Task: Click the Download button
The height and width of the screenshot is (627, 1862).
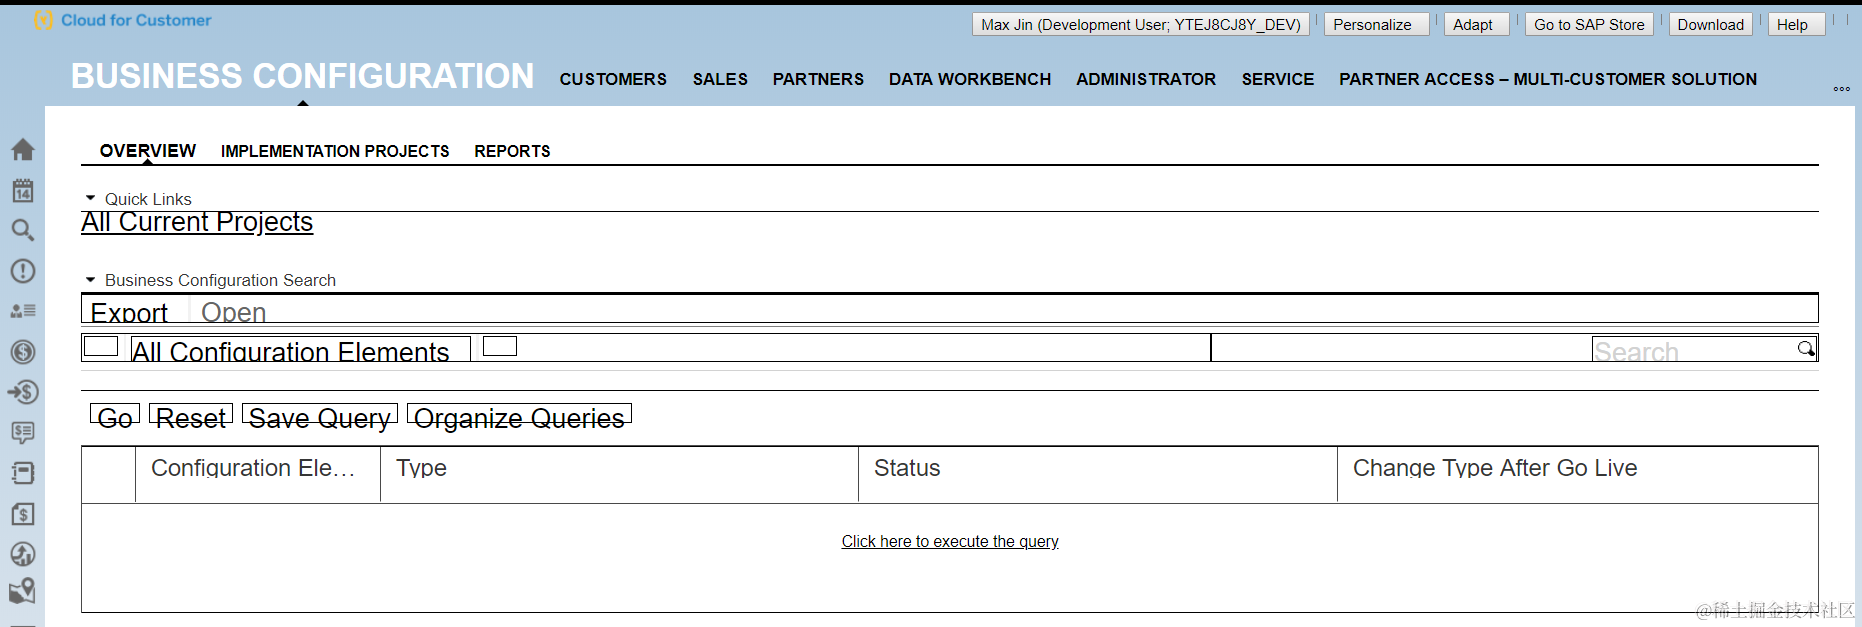Action: [x=1711, y=25]
